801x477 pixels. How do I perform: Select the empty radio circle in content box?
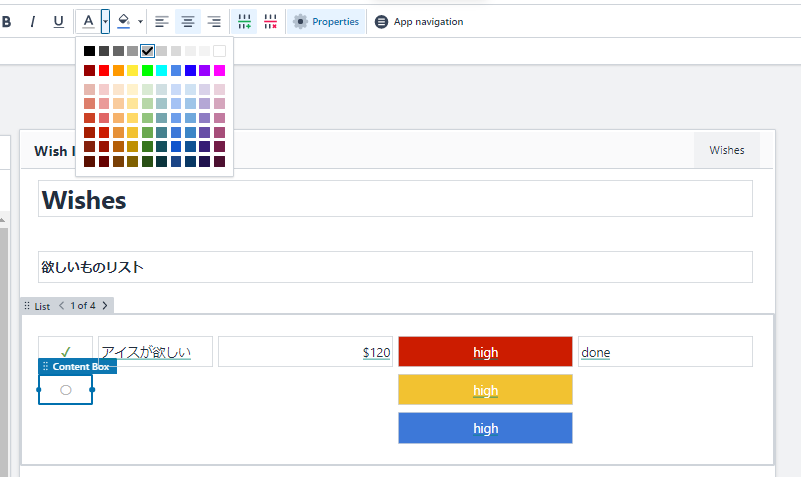(x=65, y=390)
